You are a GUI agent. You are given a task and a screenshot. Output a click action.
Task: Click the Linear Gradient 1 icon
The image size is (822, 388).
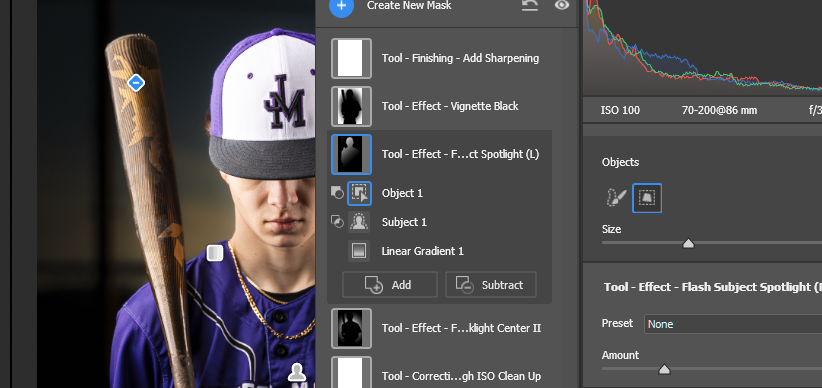[x=359, y=251]
